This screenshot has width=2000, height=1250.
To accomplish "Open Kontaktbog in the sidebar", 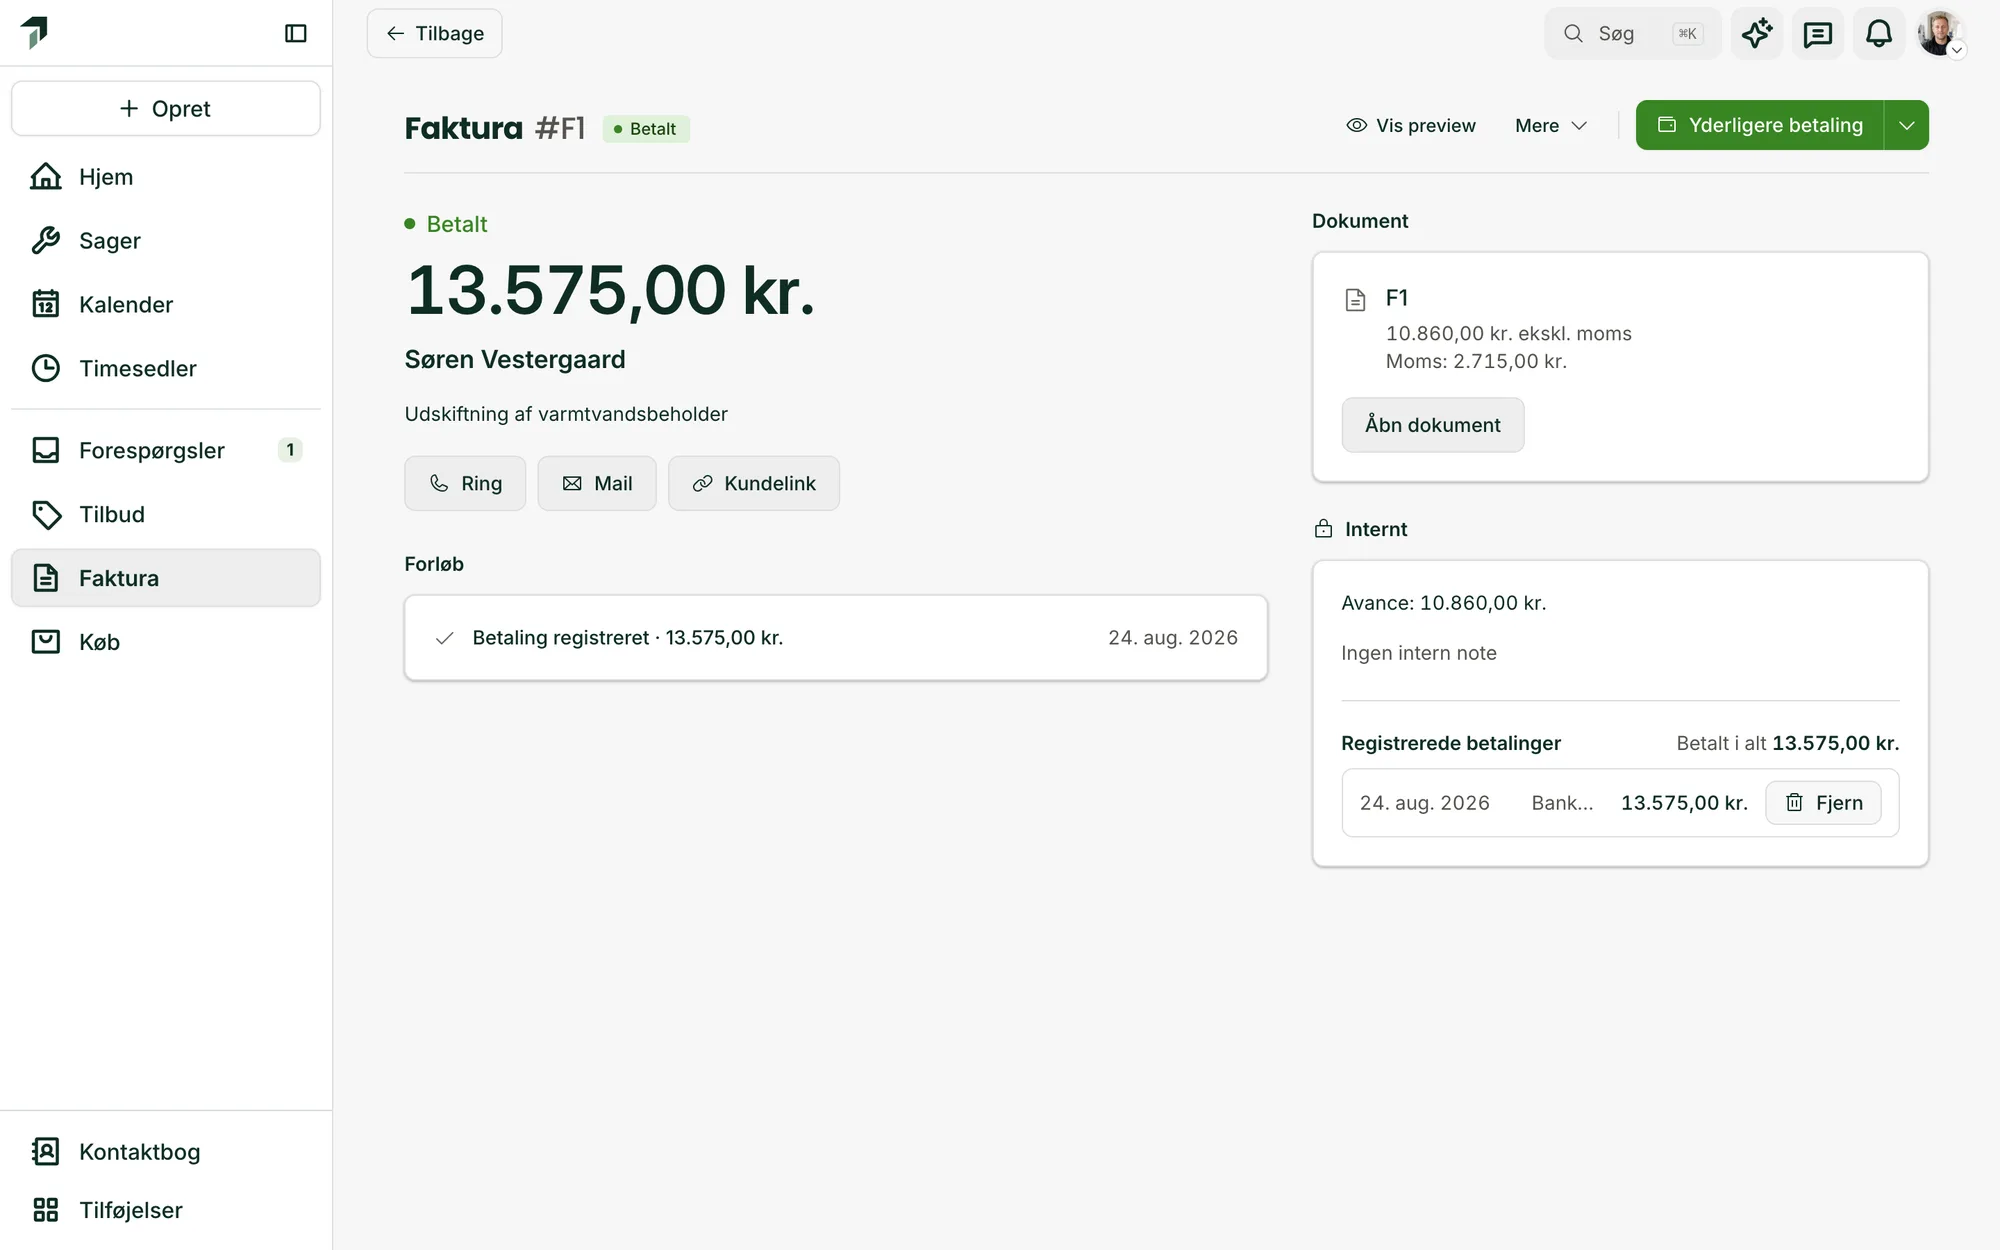I will coord(166,1152).
